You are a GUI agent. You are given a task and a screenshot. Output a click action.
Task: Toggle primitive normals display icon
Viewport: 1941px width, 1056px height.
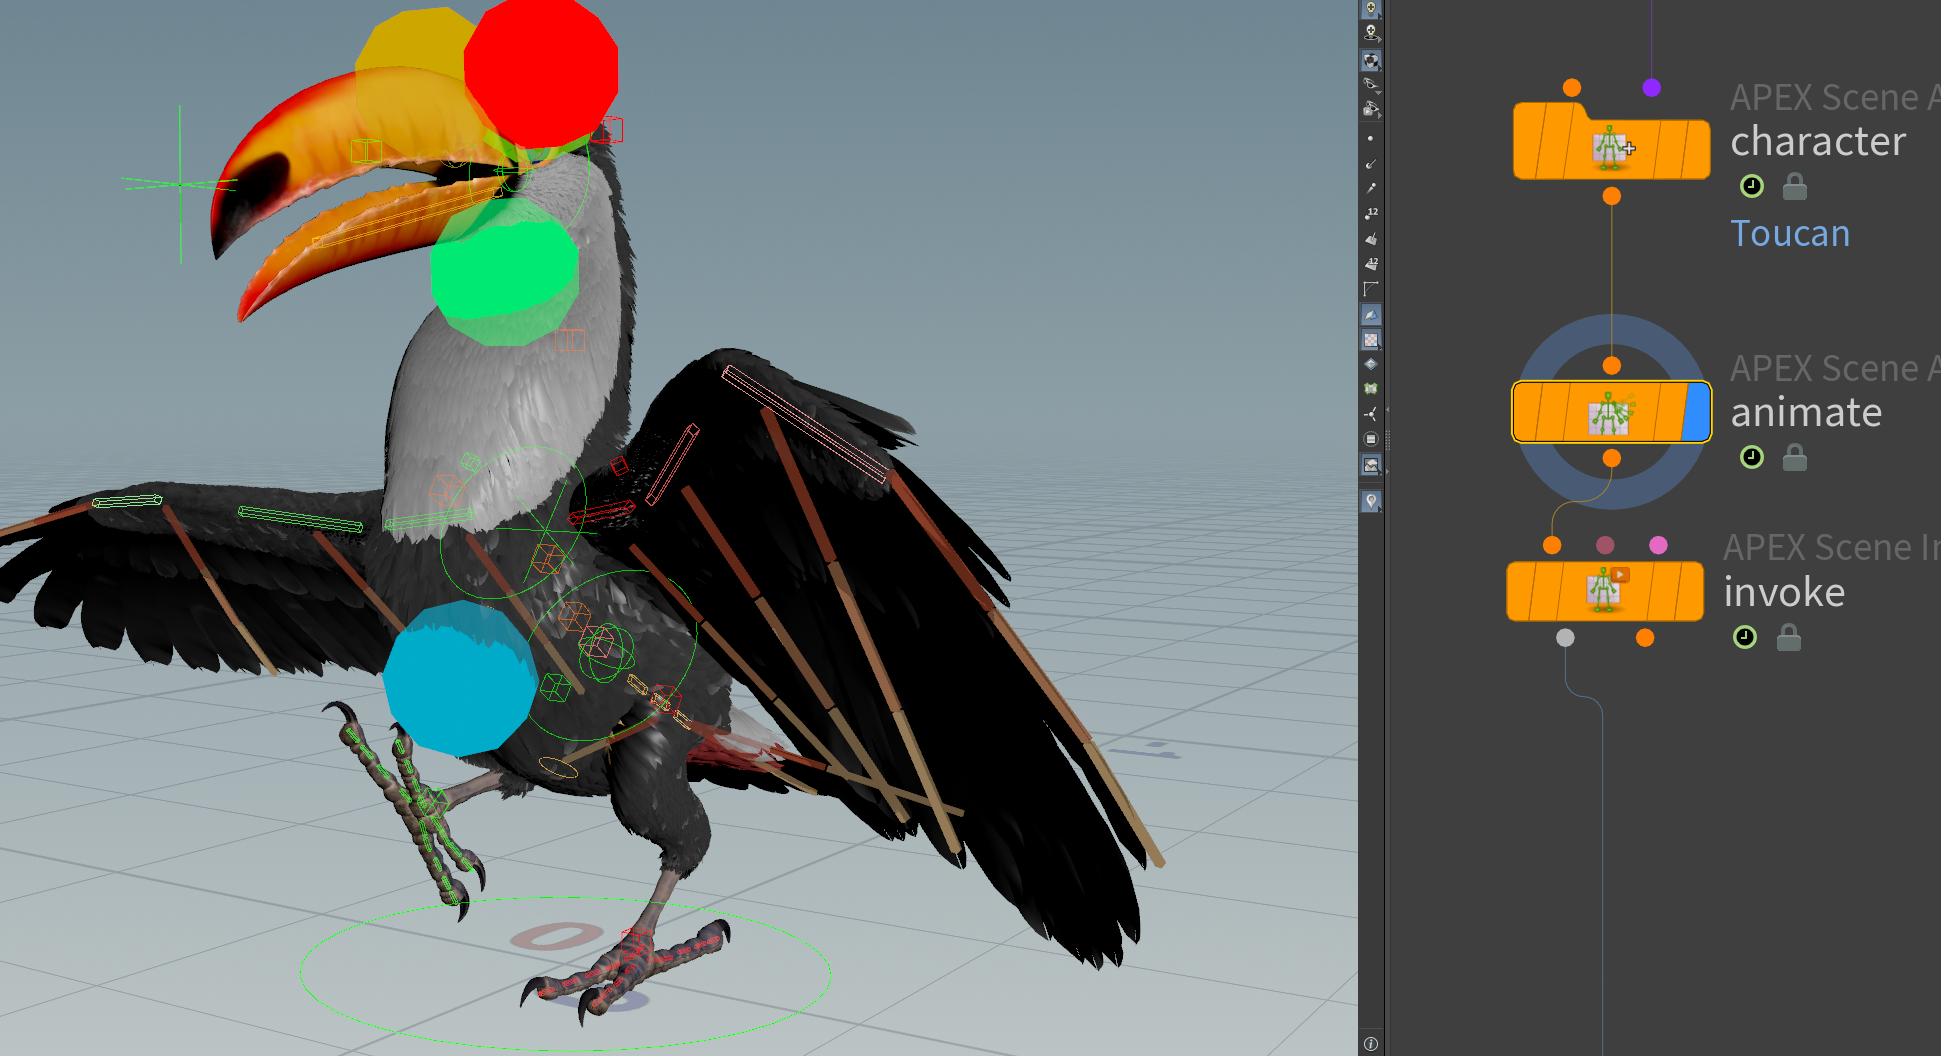tap(1370, 239)
